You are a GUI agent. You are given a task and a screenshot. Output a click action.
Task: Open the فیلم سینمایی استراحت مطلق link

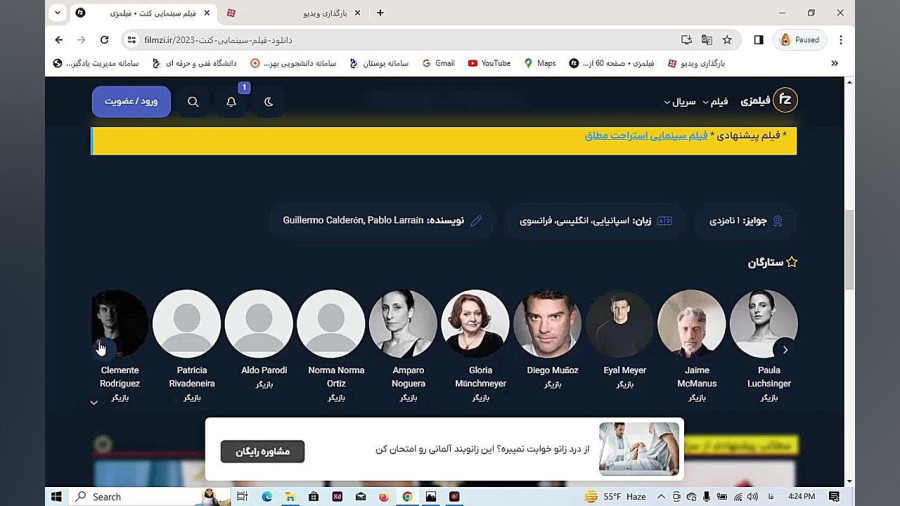point(646,135)
